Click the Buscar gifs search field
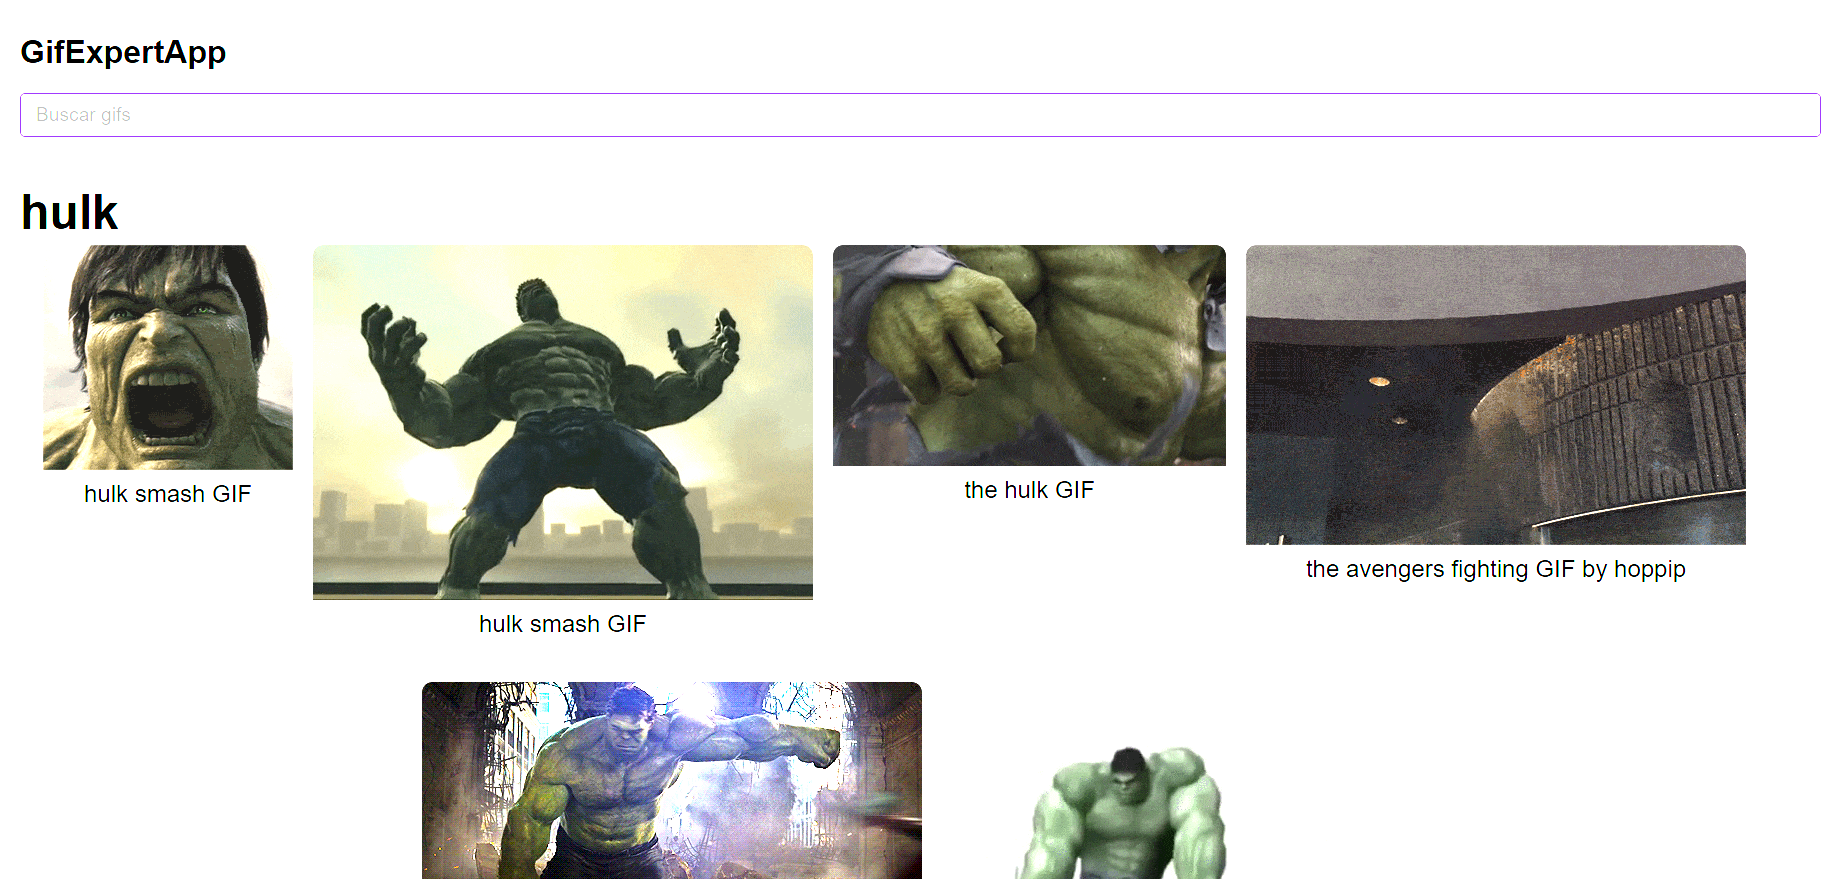Image resolution: width=1833 pixels, height=879 pixels. [919, 115]
